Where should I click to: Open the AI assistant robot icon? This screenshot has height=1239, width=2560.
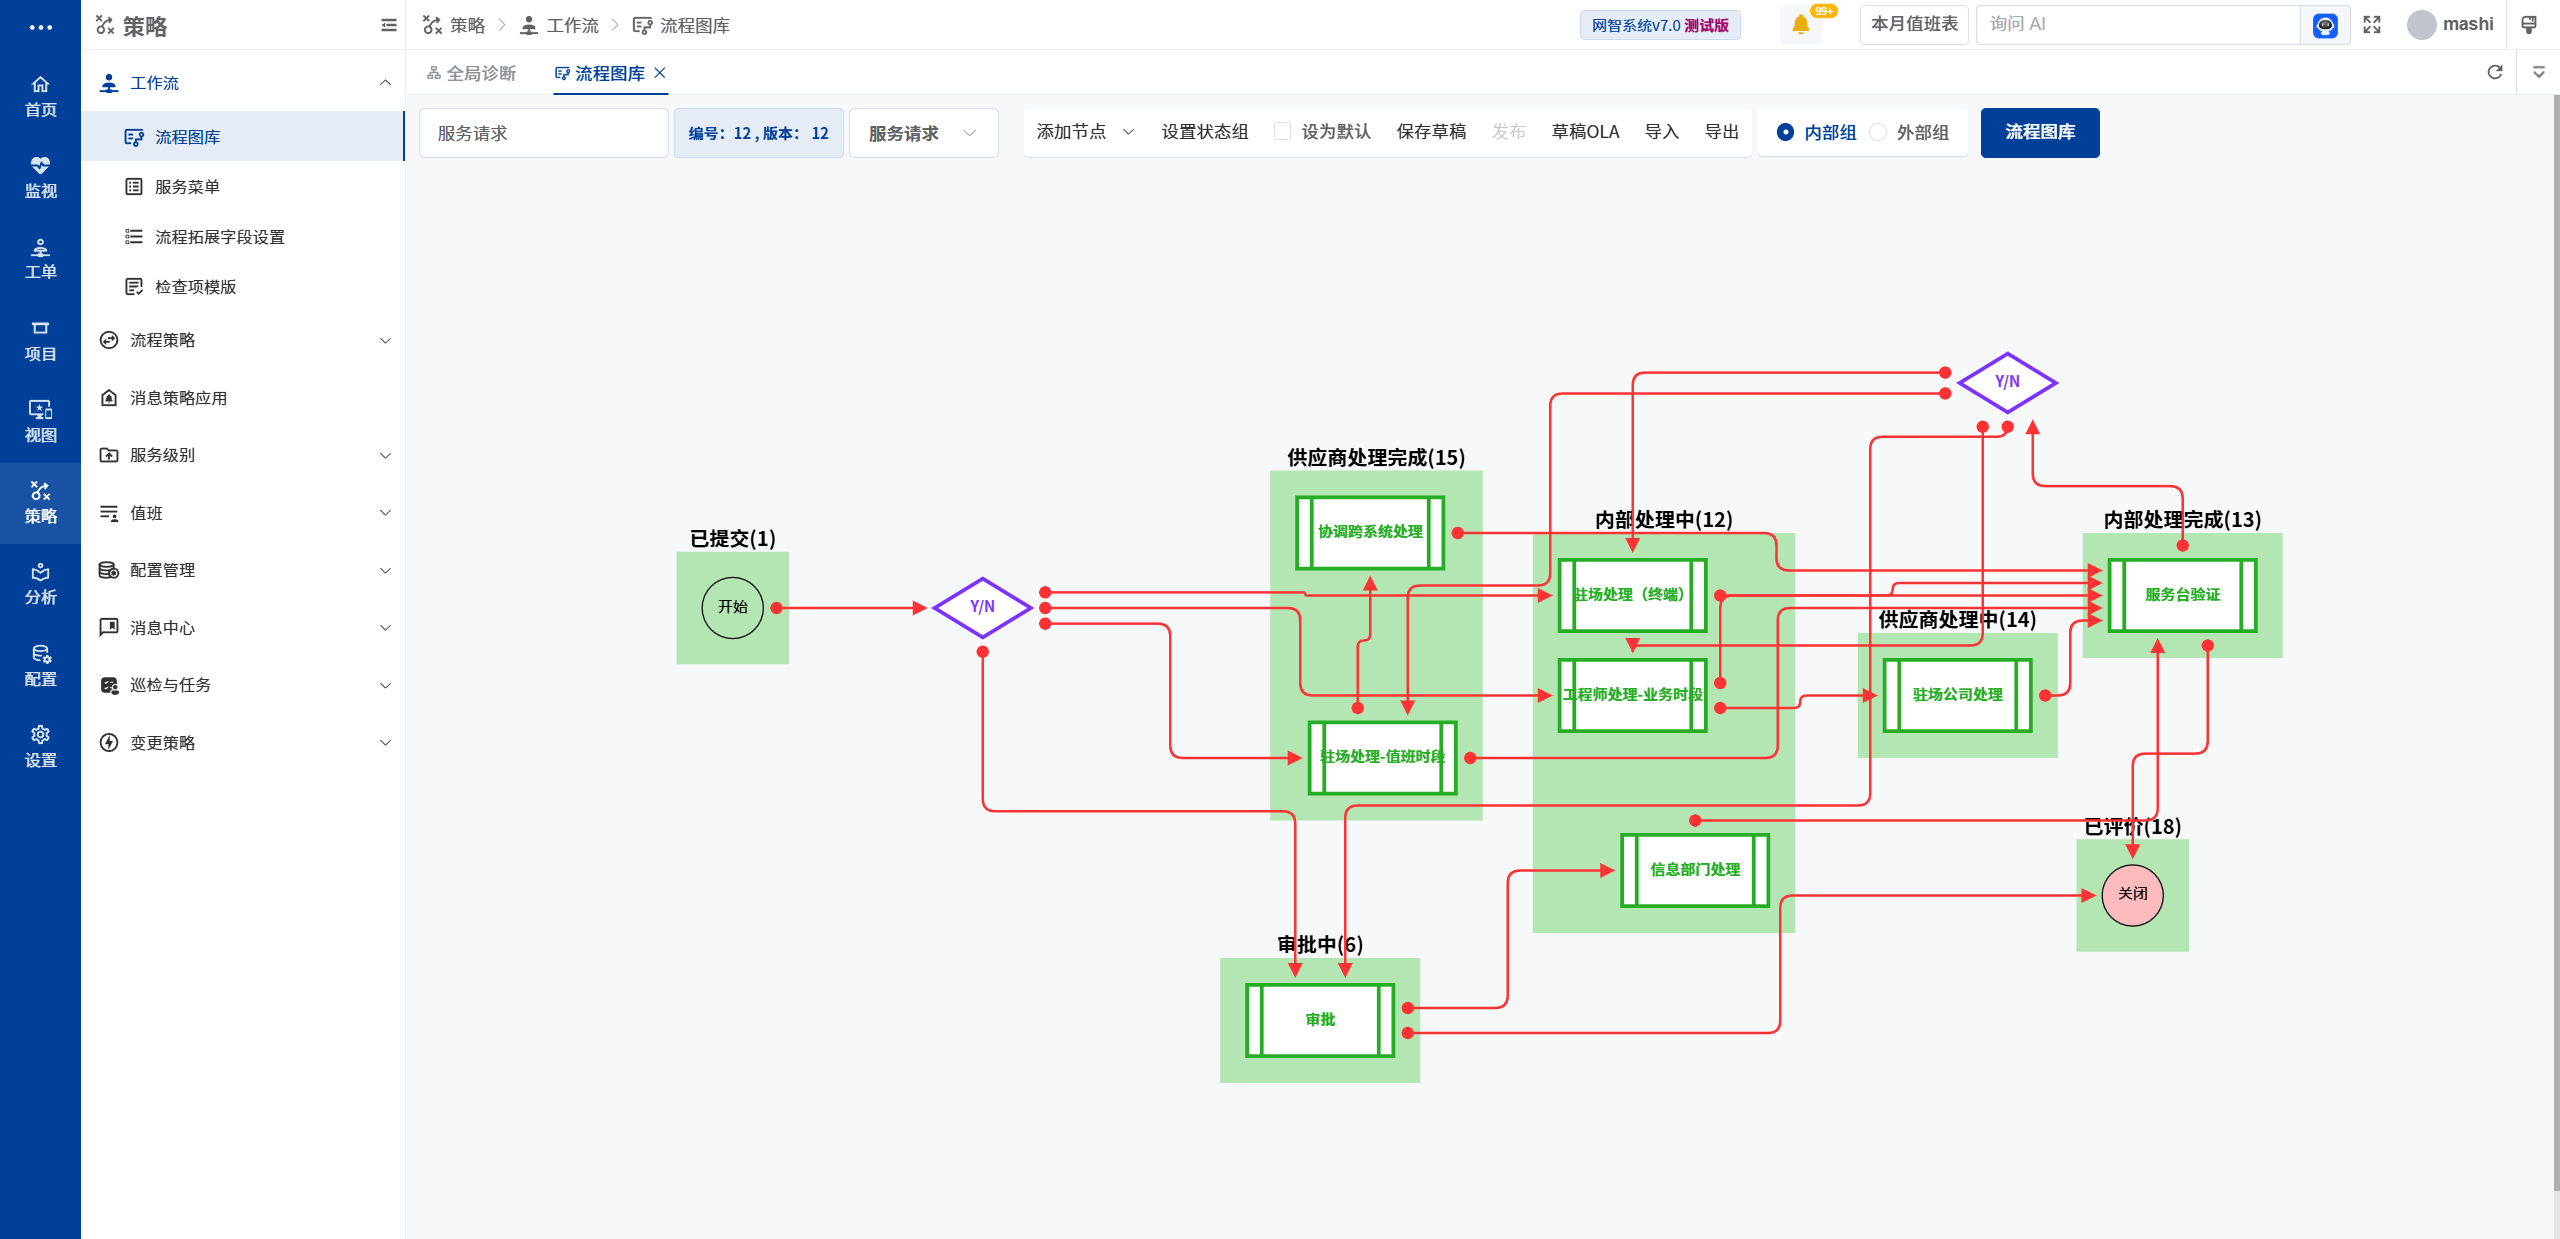[x=2325, y=25]
